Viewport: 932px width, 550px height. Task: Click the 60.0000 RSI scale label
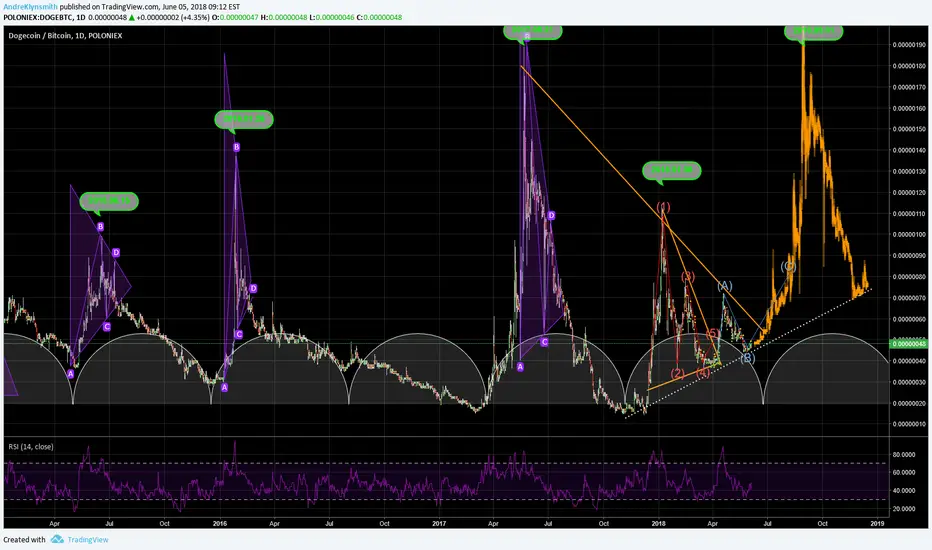point(903,473)
